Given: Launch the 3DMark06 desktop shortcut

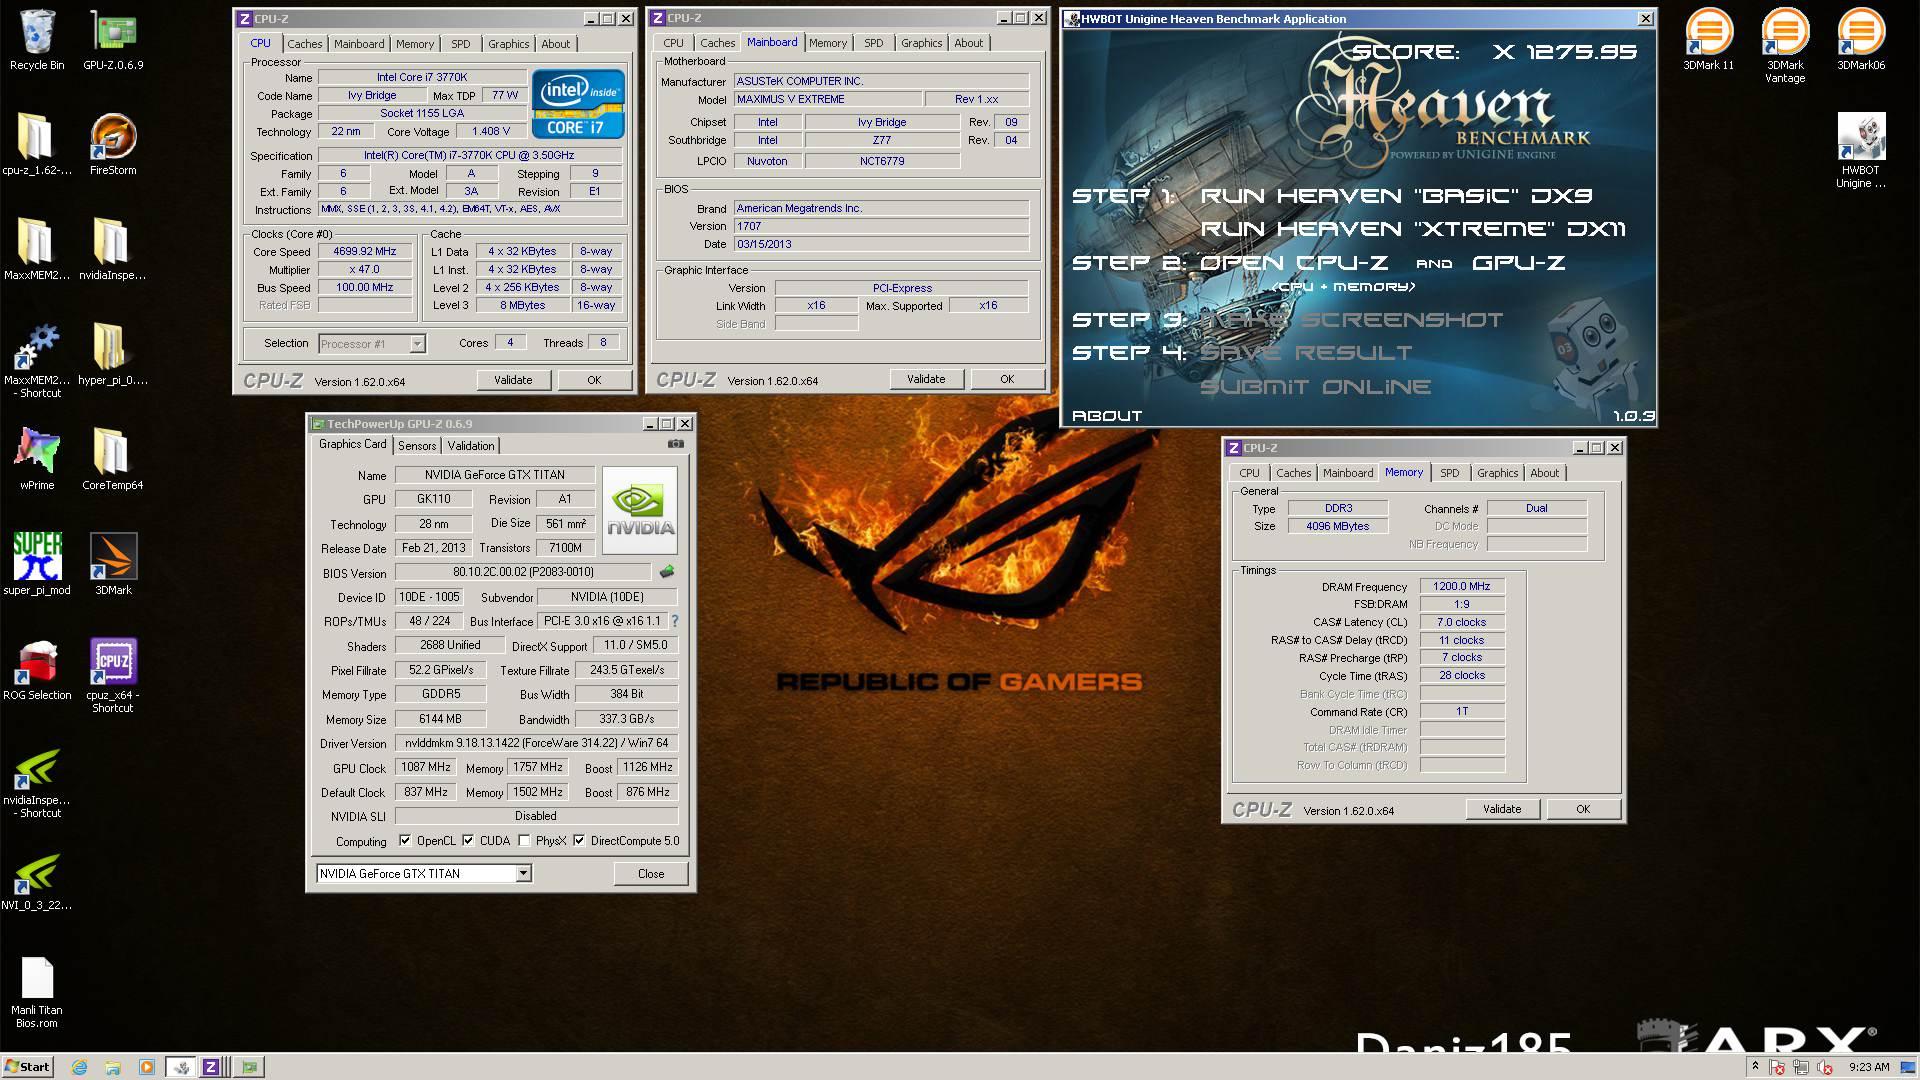Looking at the screenshot, I should (x=1861, y=40).
